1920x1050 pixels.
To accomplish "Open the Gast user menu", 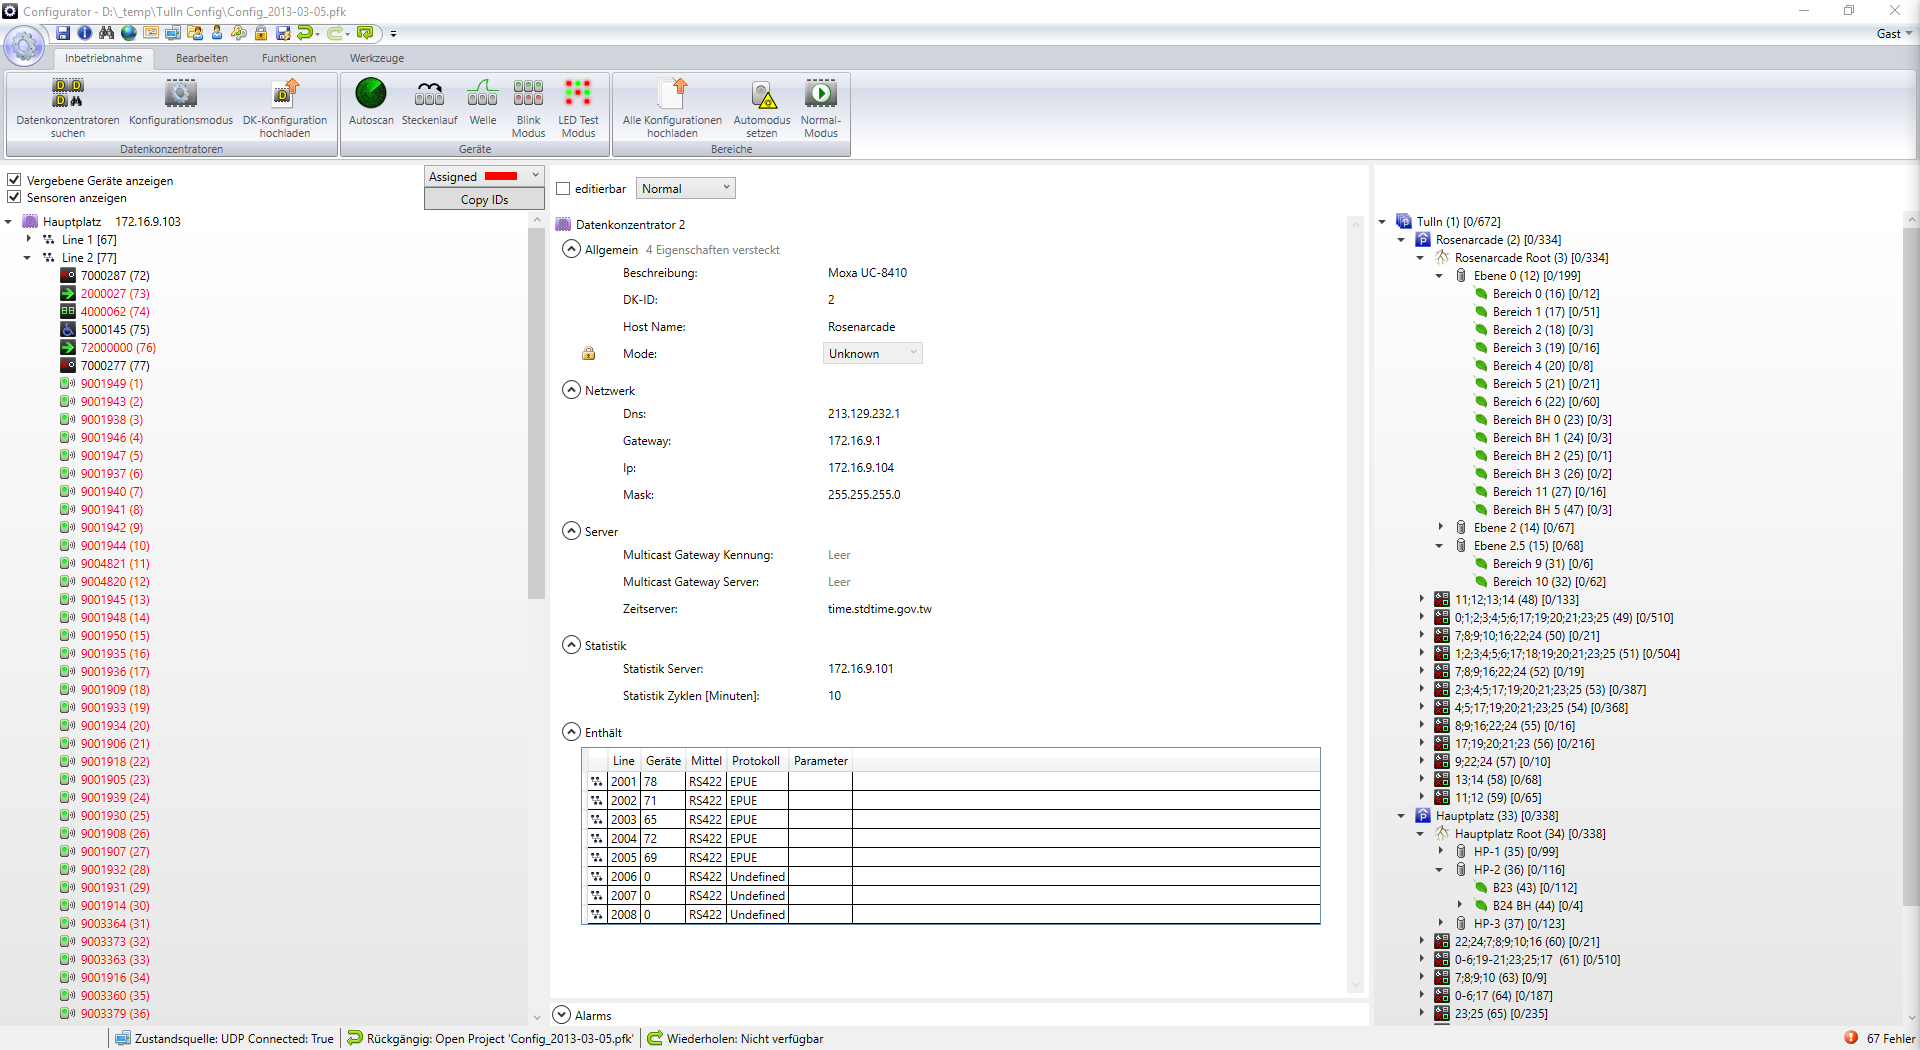I will click(1894, 33).
